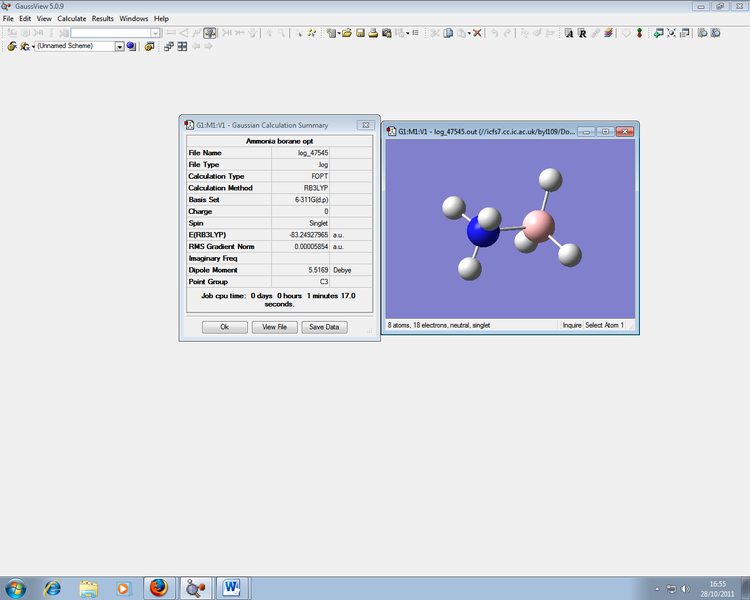
Task: Click the File Name value log_47545
Action: pyautogui.click(x=313, y=153)
